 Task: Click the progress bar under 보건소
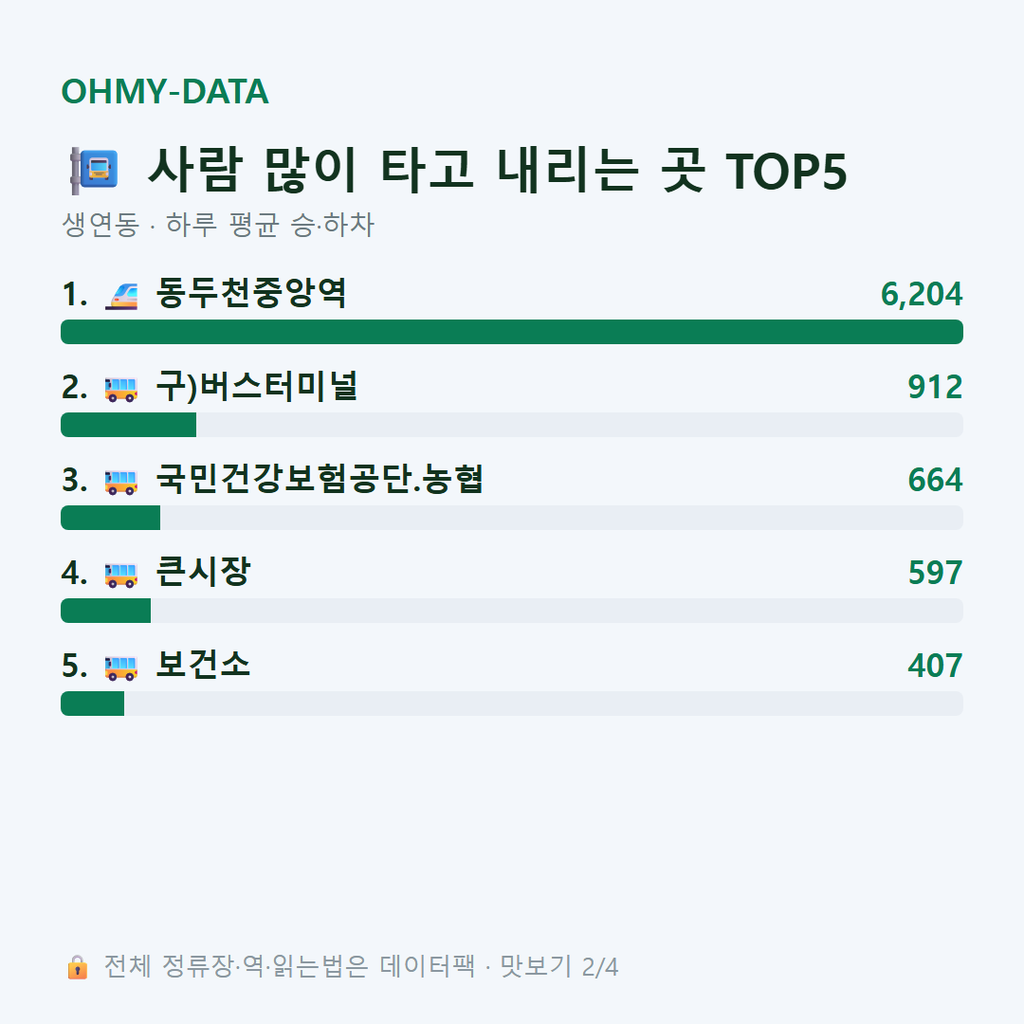coord(512,703)
